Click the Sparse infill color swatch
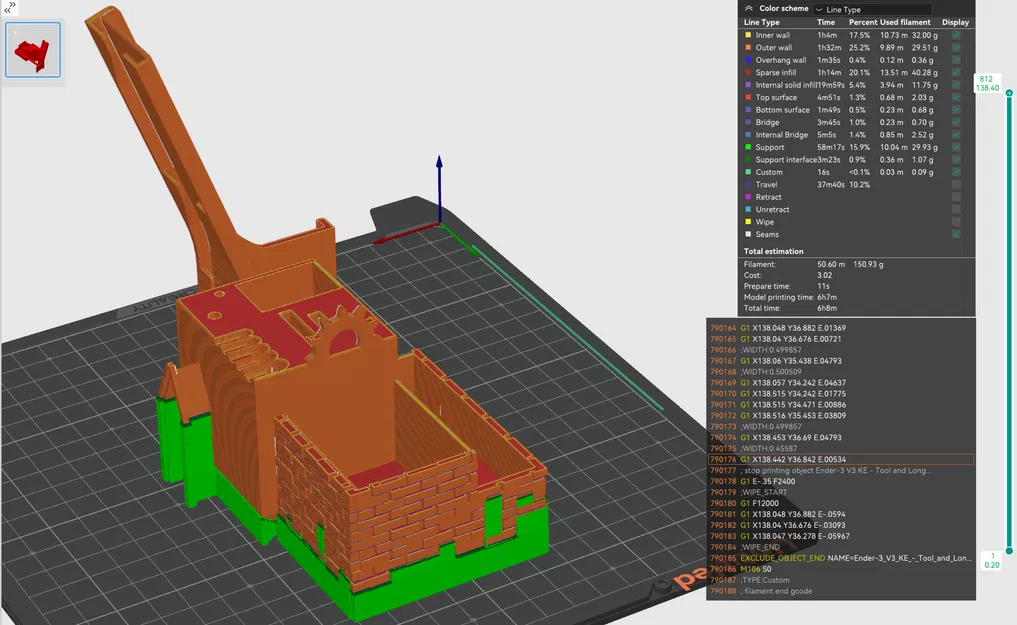The width and height of the screenshot is (1017, 625). pos(747,72)
